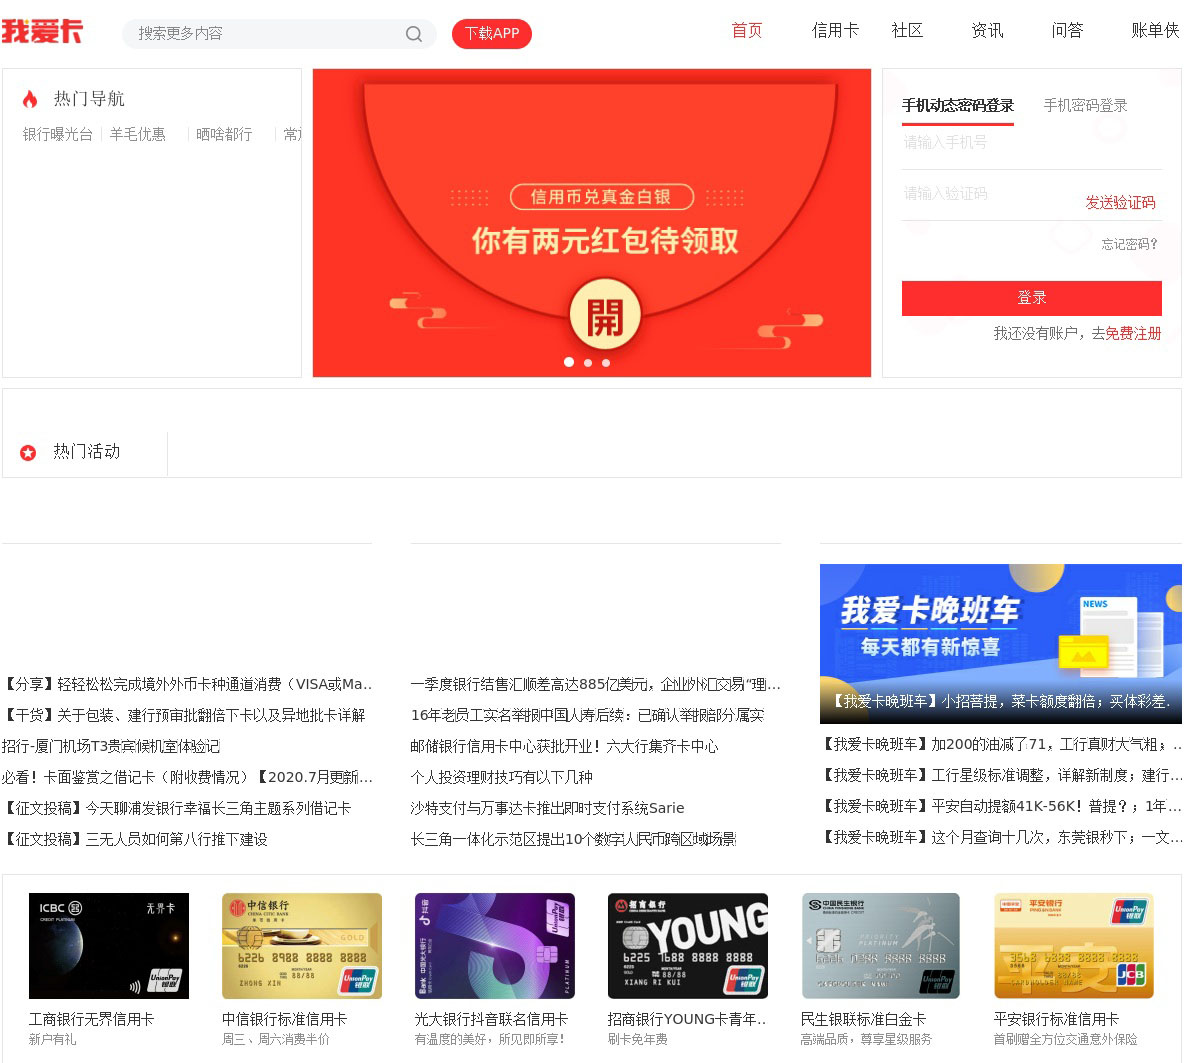The height and width of the screenshot is (1063, 1200).
Task: Click 发送验证码 link
Action: click(1120, 203)
